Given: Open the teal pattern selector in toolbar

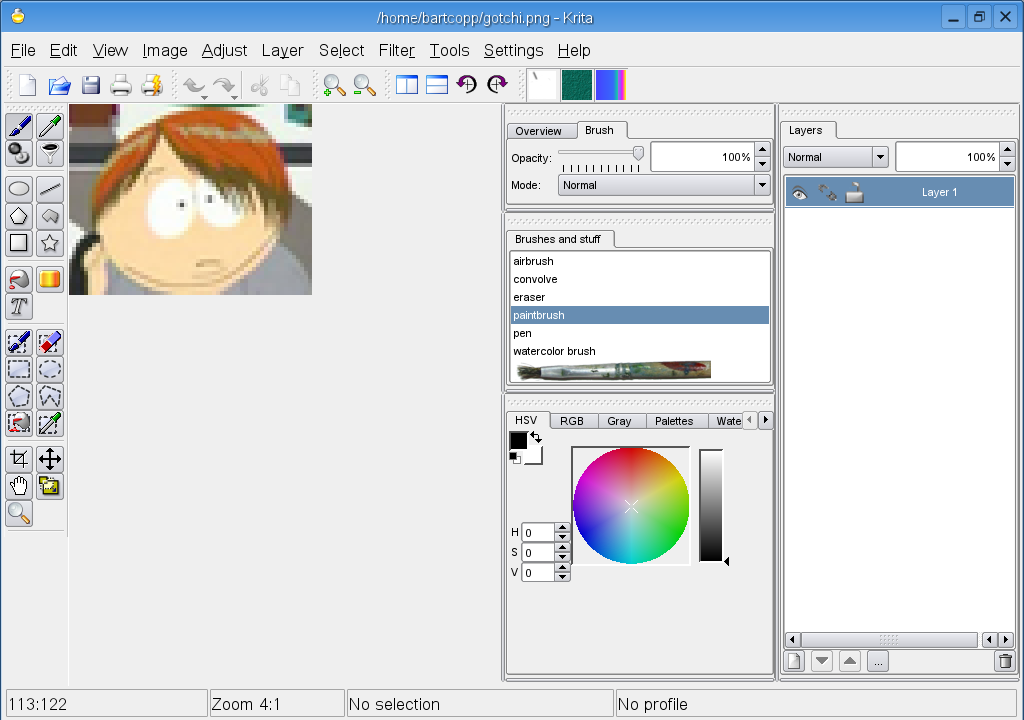Looking at the screenshot, I should 577,85.
